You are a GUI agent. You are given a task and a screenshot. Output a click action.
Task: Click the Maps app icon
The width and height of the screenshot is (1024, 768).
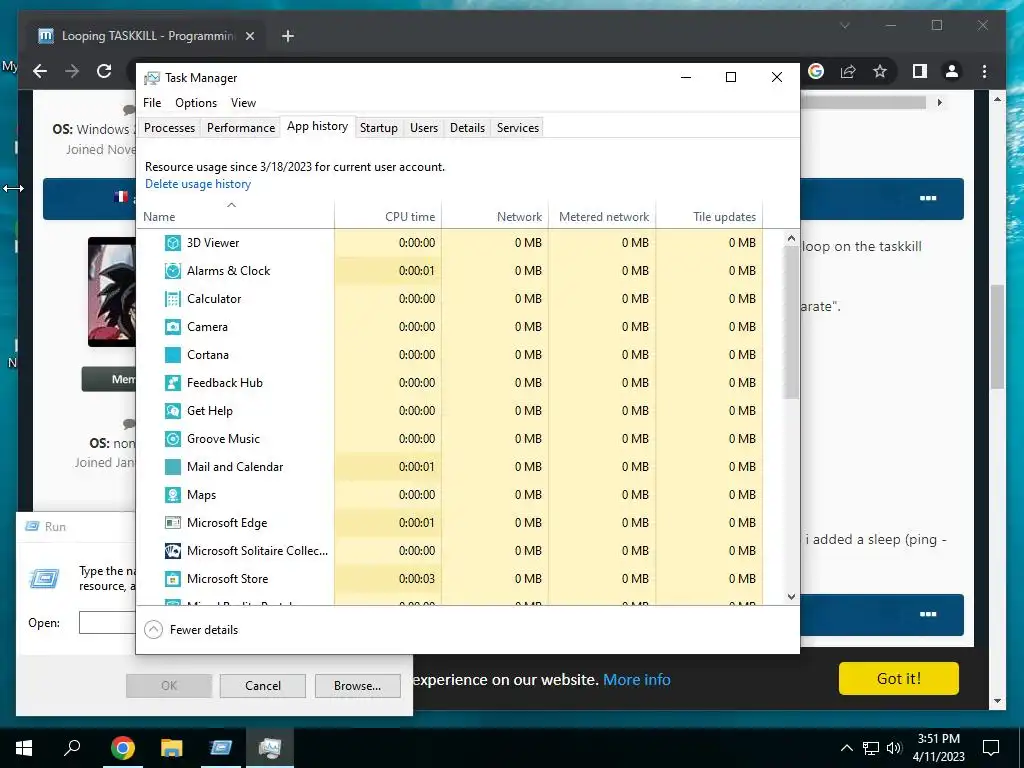[x=172, y=496]
